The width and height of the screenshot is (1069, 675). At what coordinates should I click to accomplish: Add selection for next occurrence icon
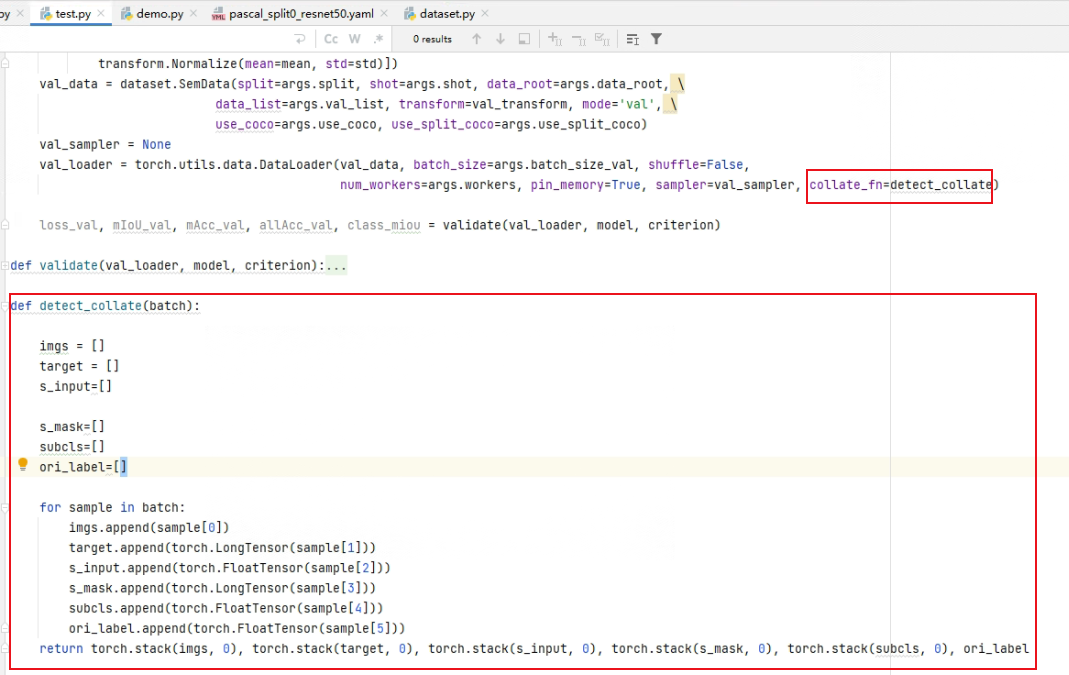pos(555,39)
